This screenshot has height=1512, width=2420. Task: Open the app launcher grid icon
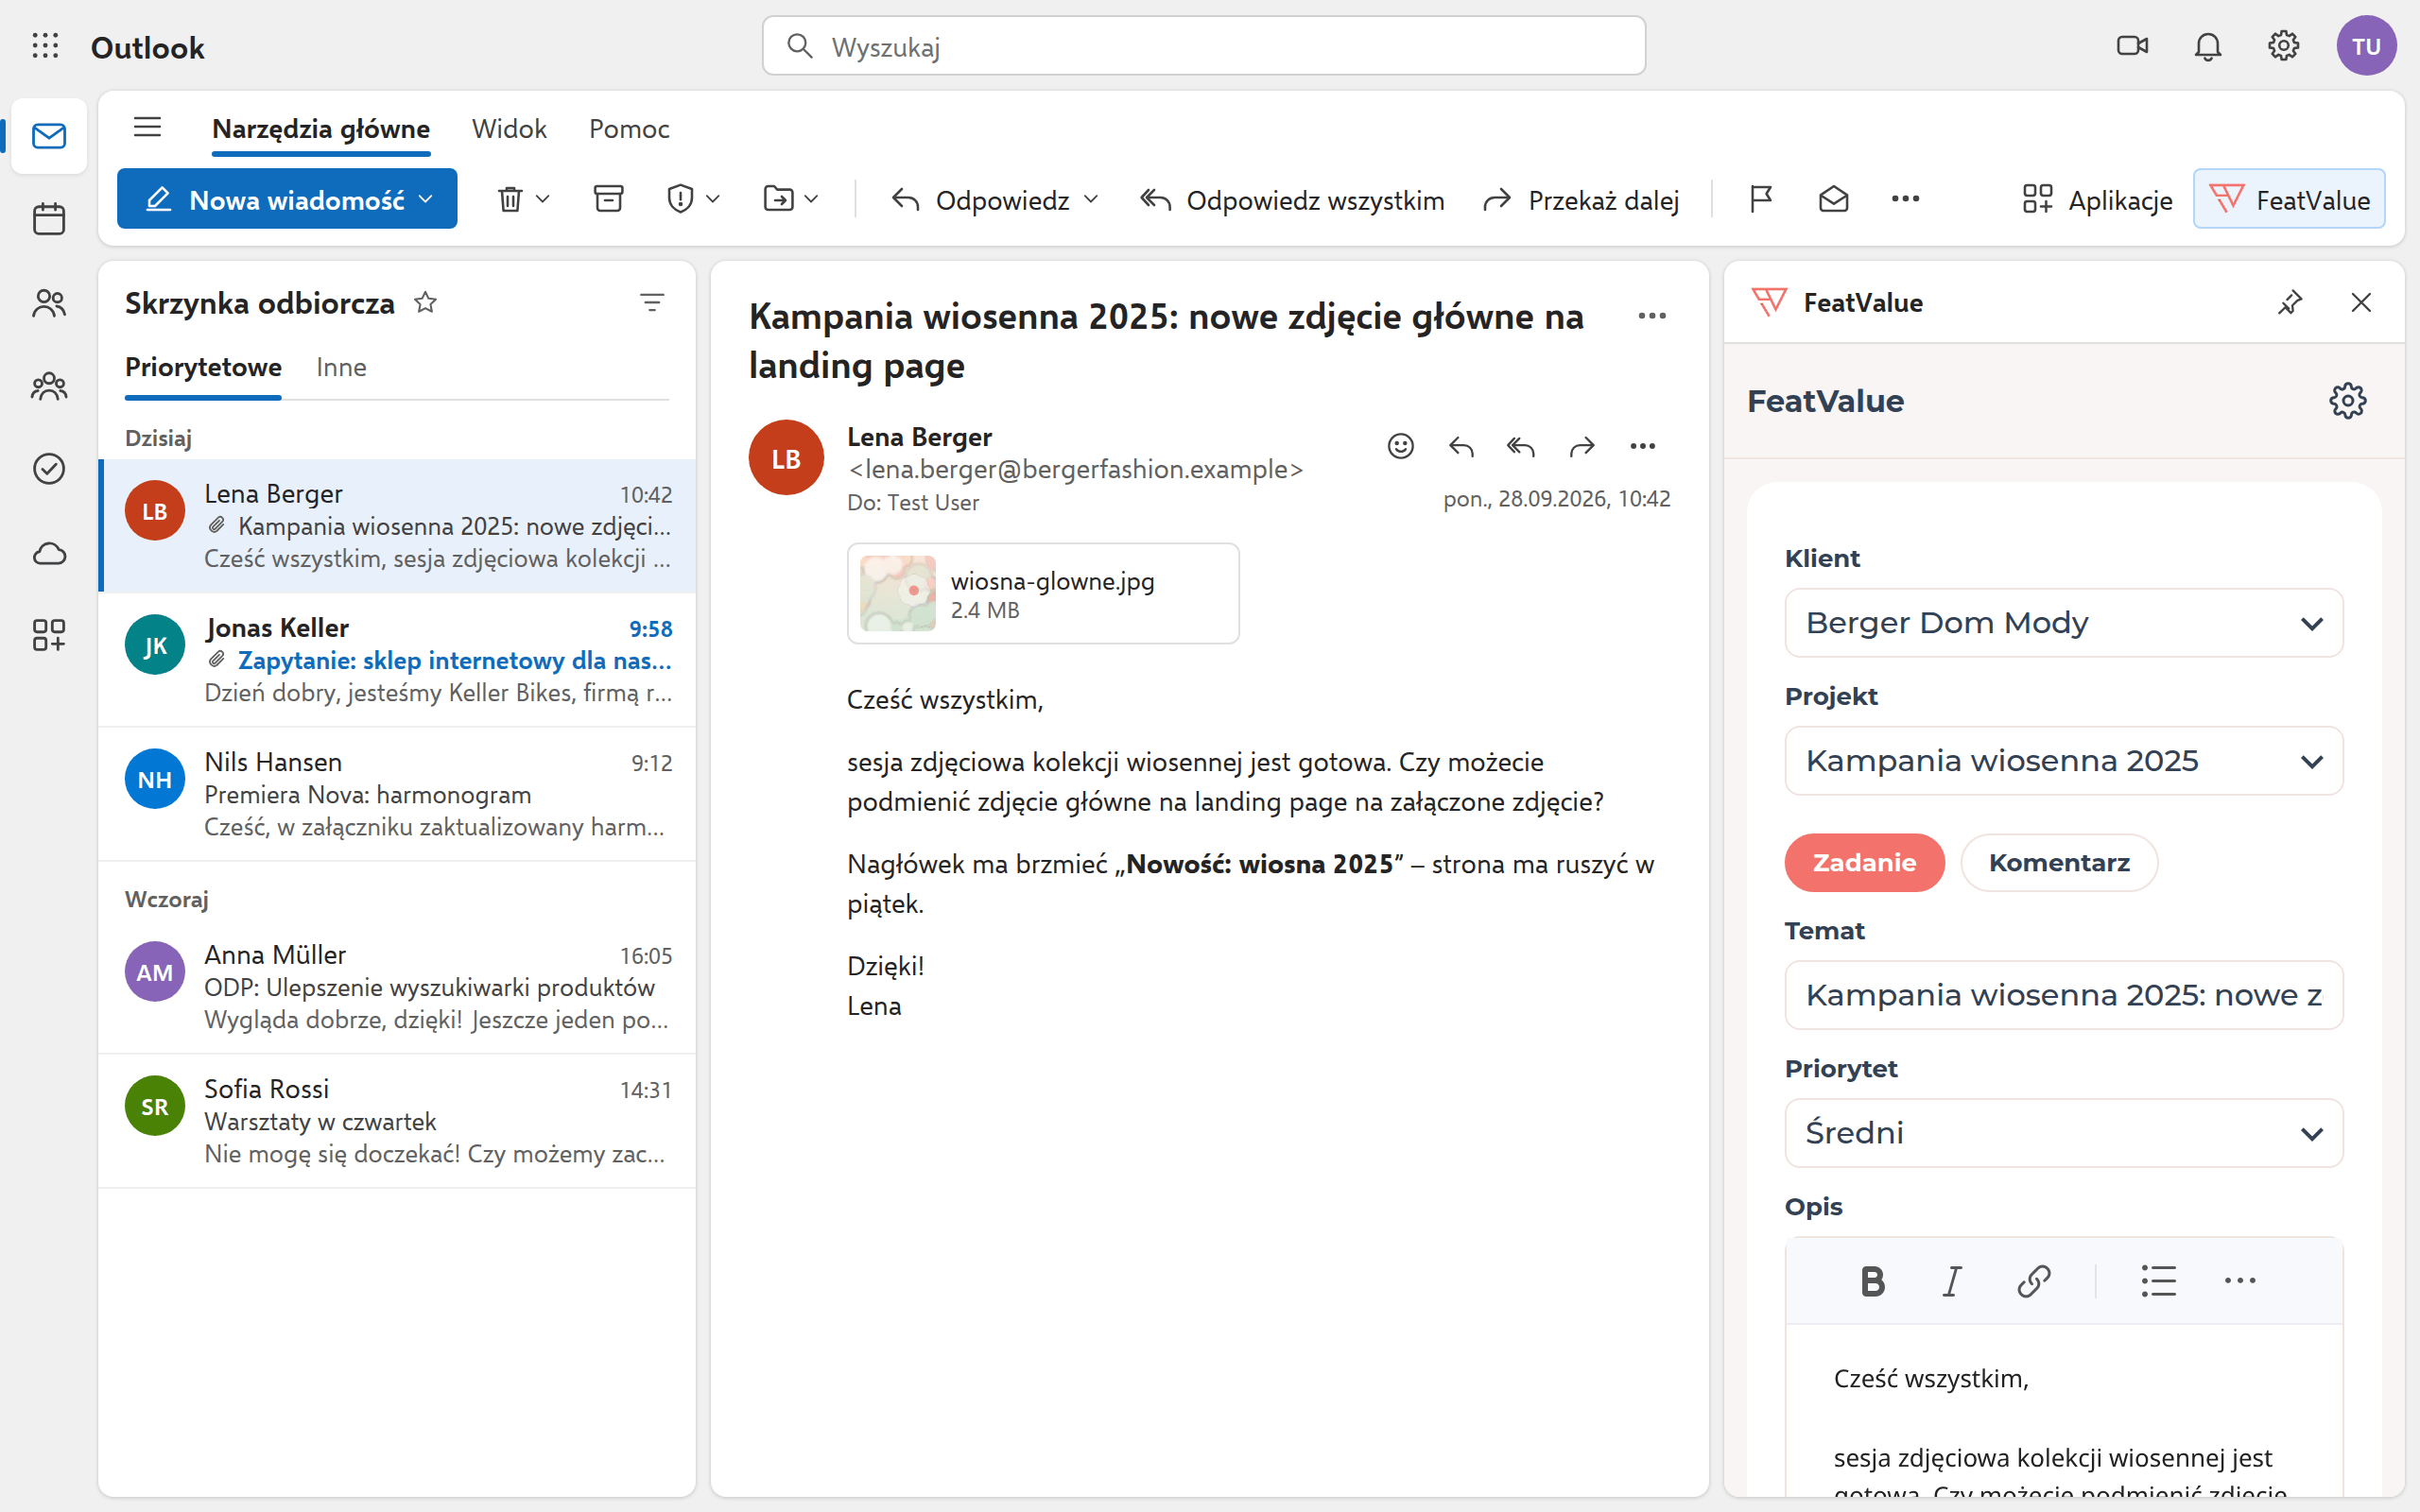(x=45, y=46)
